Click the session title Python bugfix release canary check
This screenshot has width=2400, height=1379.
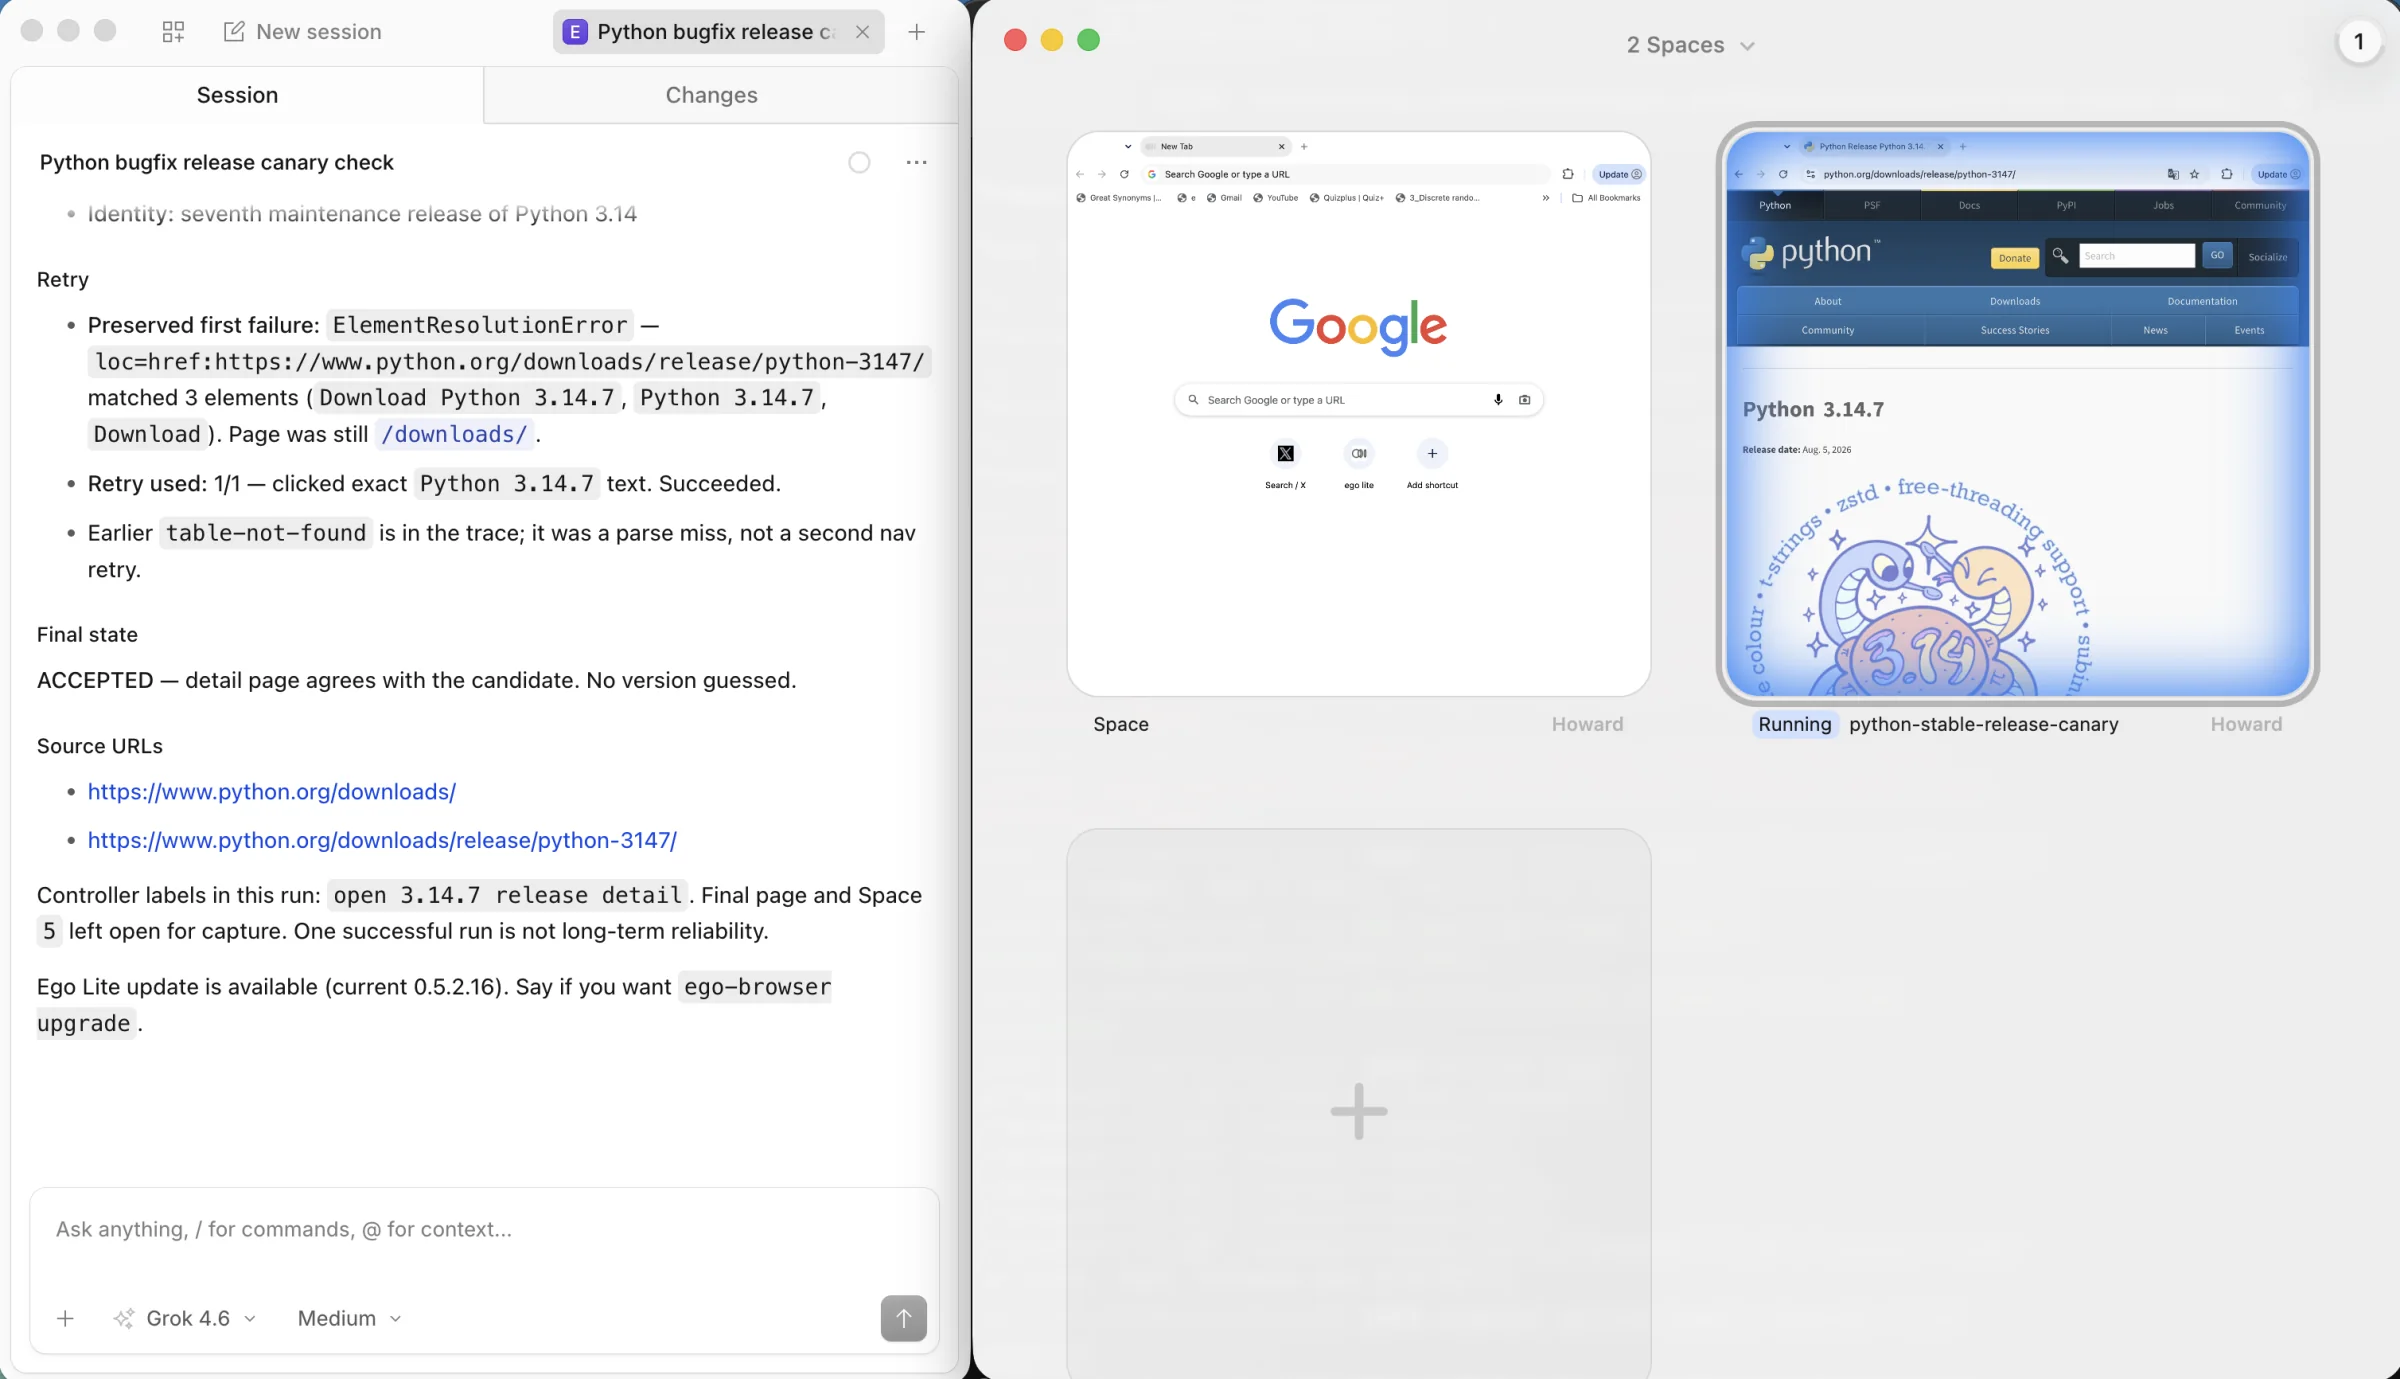[x=216, y=162]
